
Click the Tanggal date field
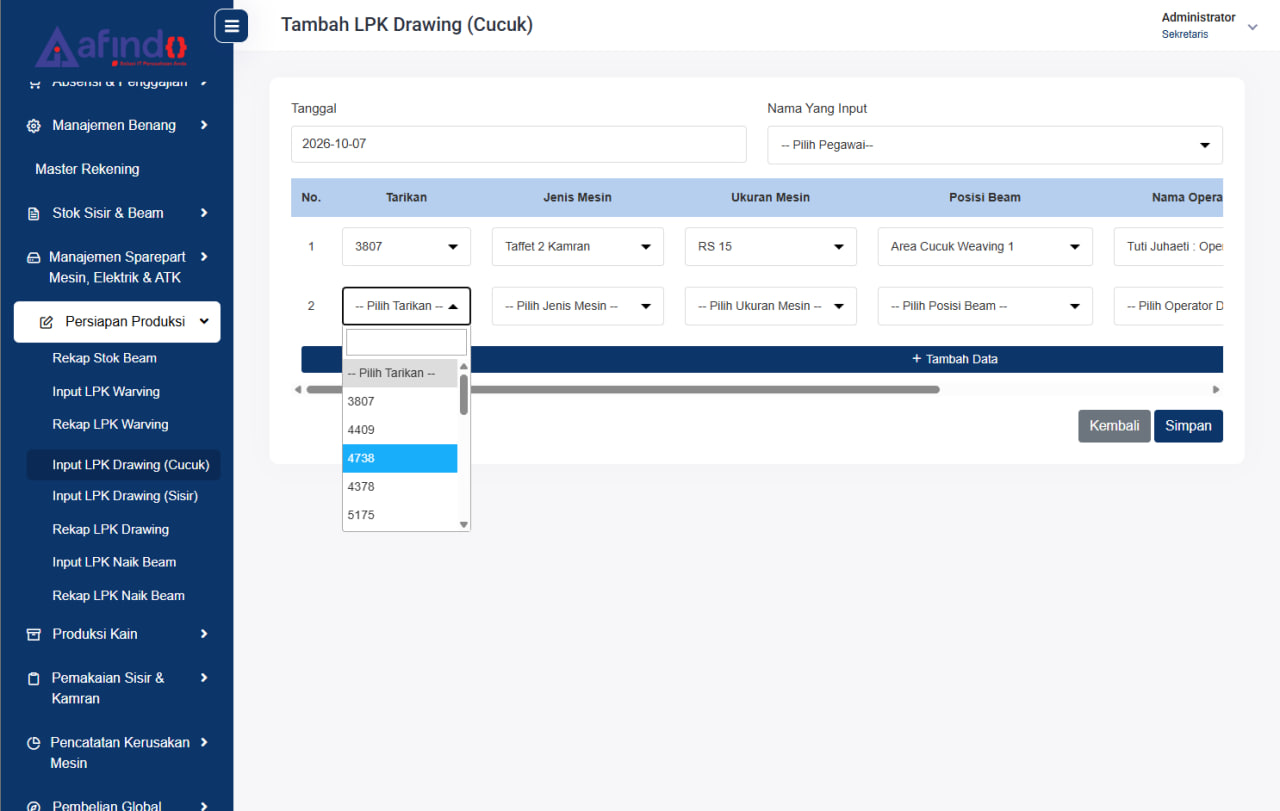519,144
